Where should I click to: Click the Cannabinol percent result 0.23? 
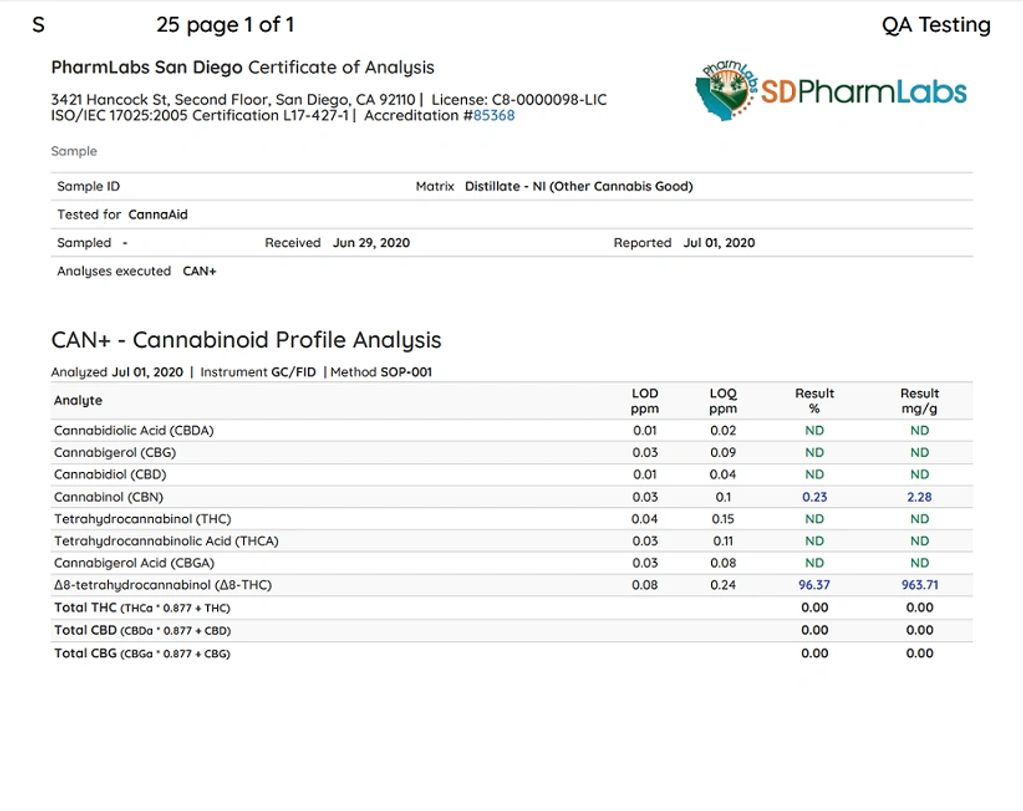814,497
